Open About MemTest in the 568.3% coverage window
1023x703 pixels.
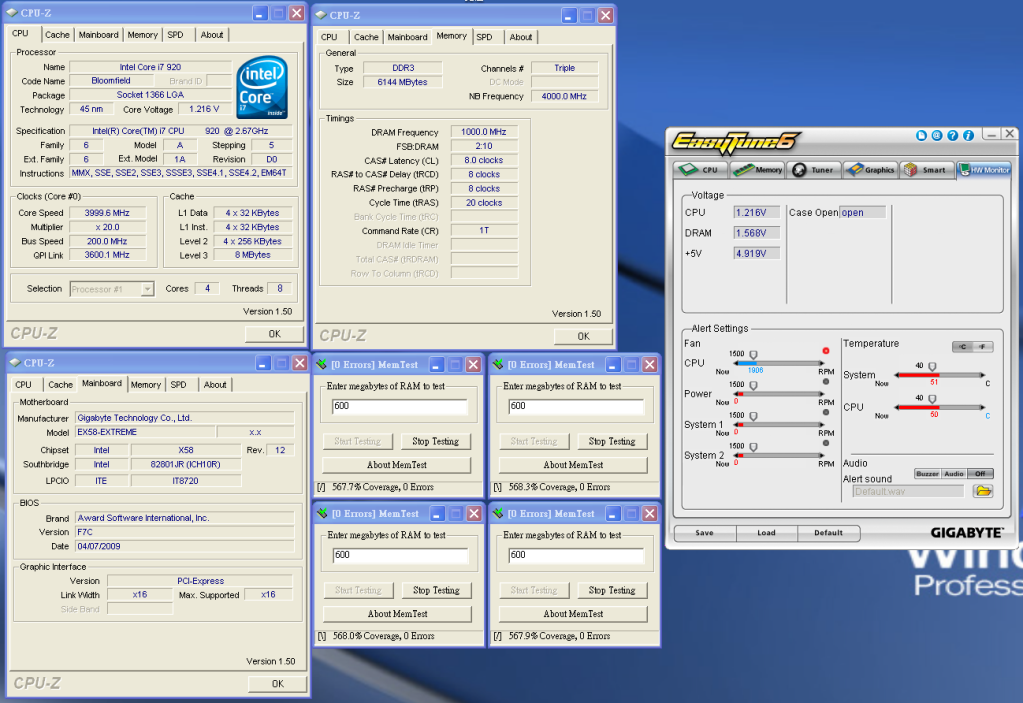[573, 465]
